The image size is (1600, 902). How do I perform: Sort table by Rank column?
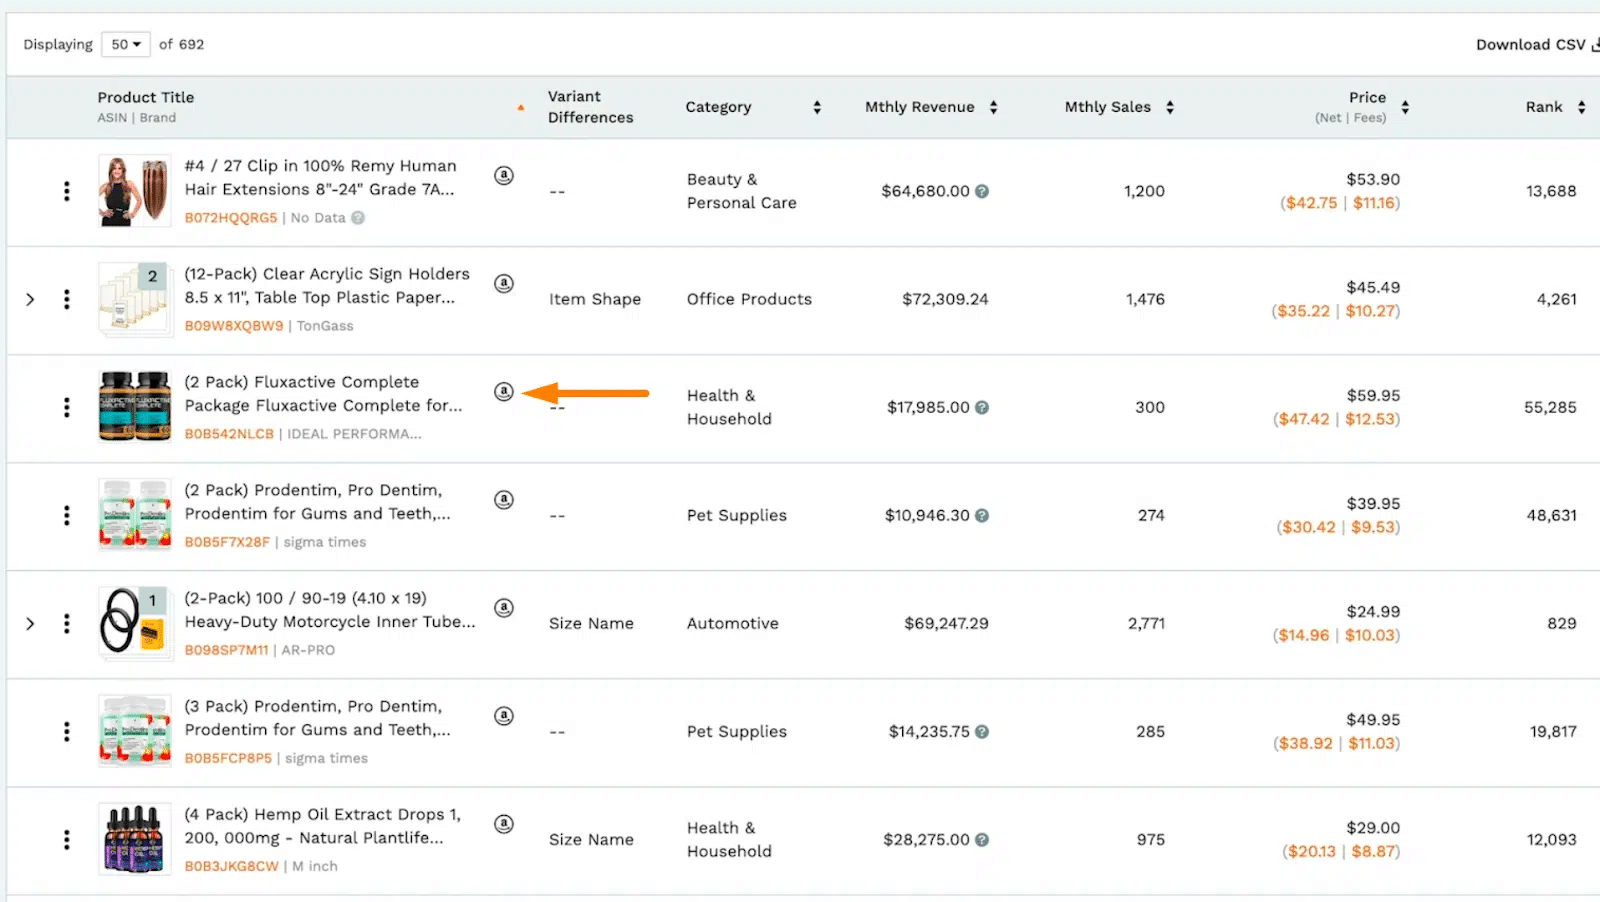pyautogui.click(x=1581, y=107)
